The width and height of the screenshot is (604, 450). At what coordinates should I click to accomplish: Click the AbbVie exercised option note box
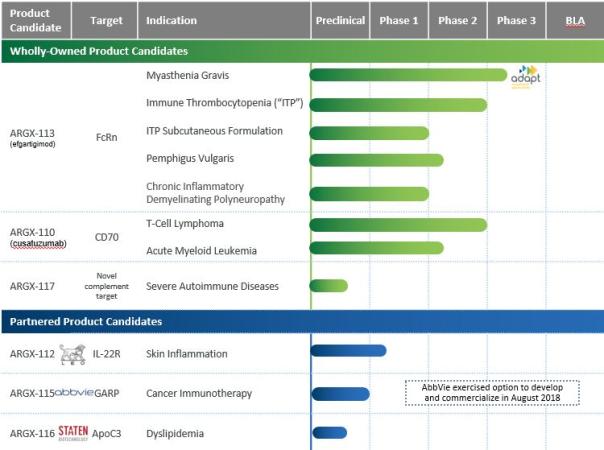[x=493, y=392]
